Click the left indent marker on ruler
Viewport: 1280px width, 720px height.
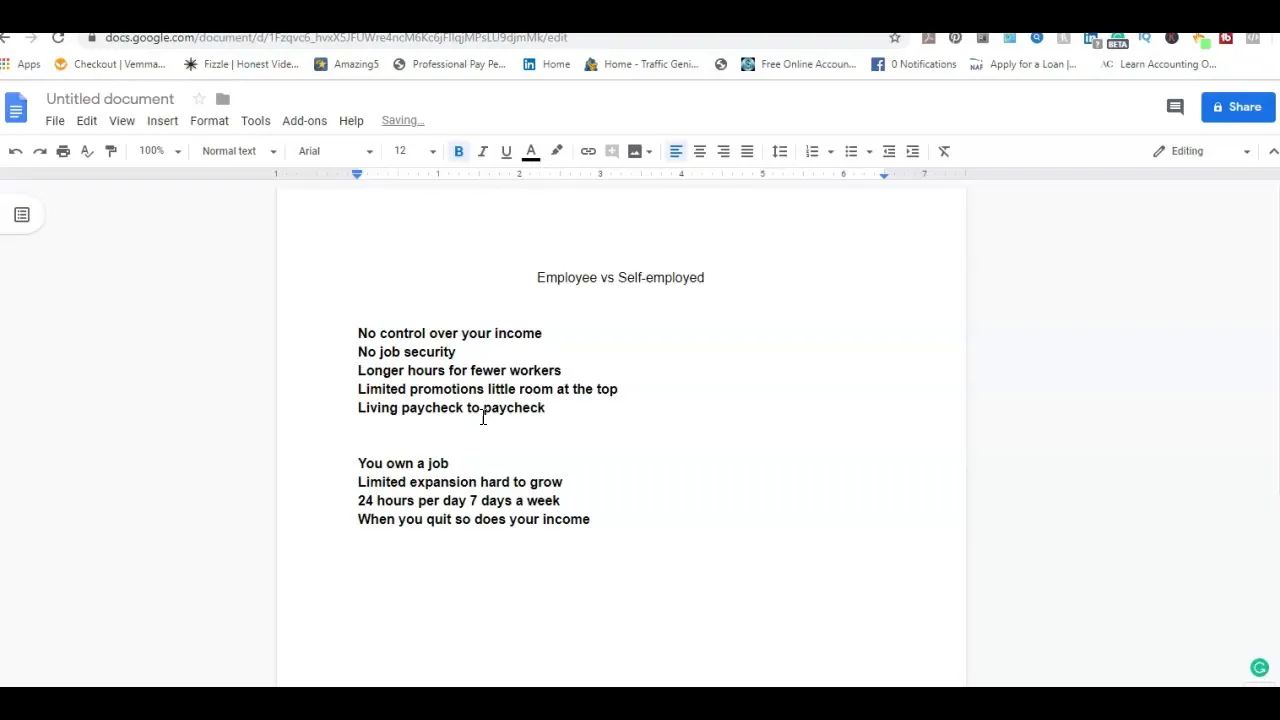point(357,175)
